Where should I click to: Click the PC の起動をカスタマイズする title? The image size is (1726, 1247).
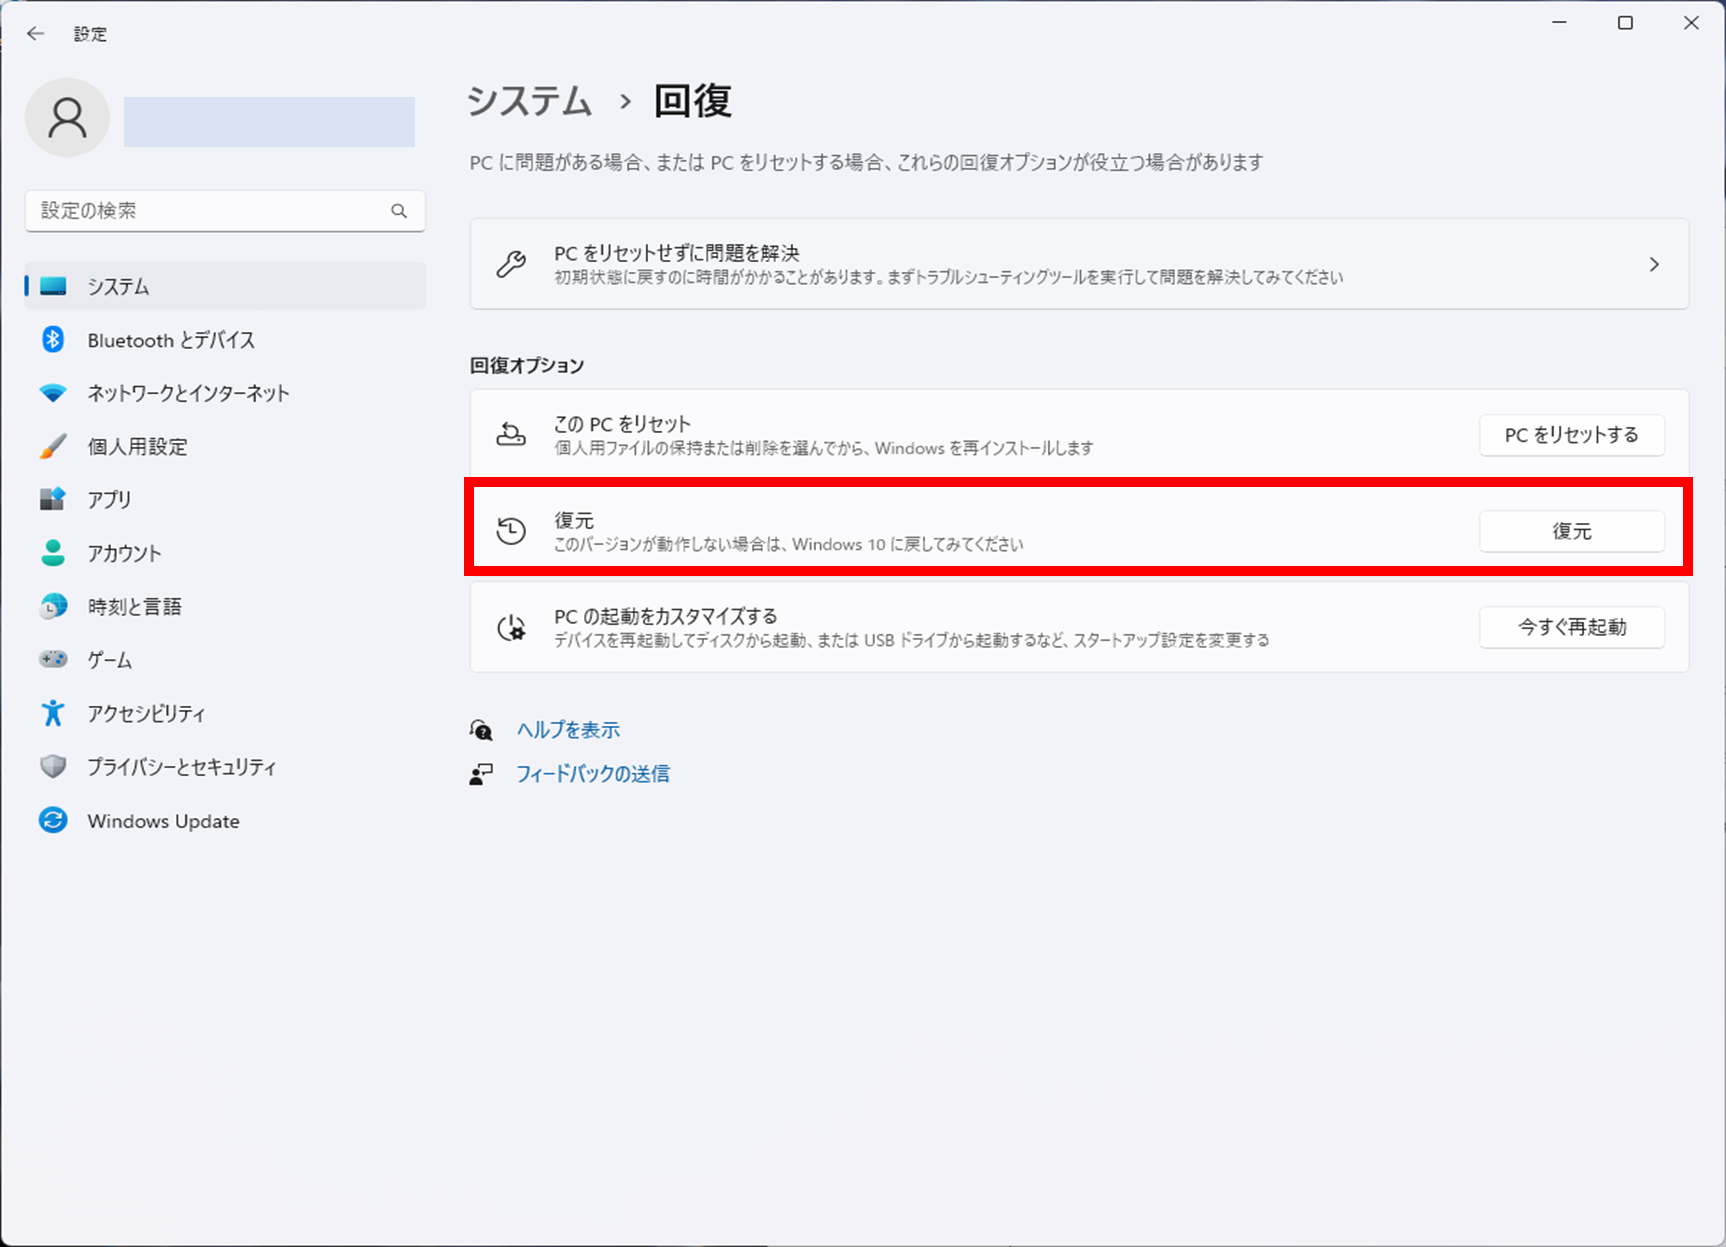pyautogui.click(x=666, y=616)
